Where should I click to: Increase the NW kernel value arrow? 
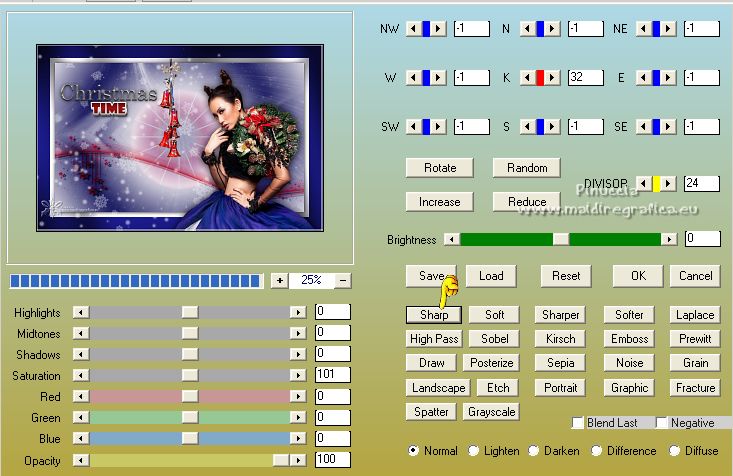pyautogui.click(x=438, y=29)
